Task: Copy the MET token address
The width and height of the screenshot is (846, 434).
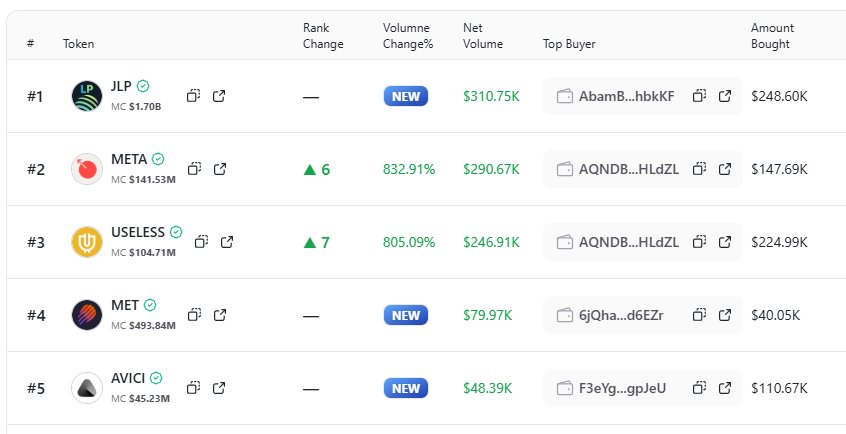Action: point(194,315)
